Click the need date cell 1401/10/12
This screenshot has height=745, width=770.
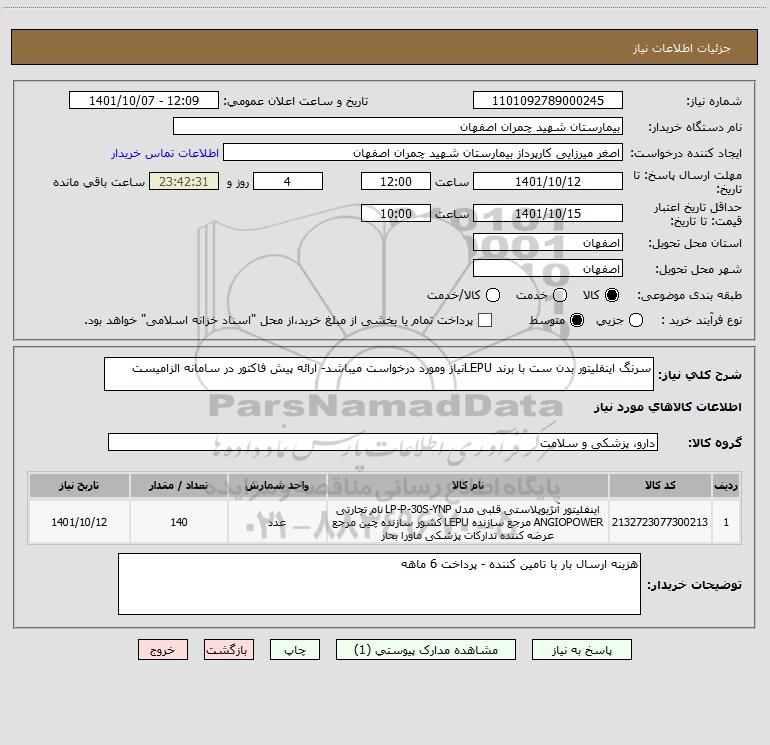coord(79,522)
